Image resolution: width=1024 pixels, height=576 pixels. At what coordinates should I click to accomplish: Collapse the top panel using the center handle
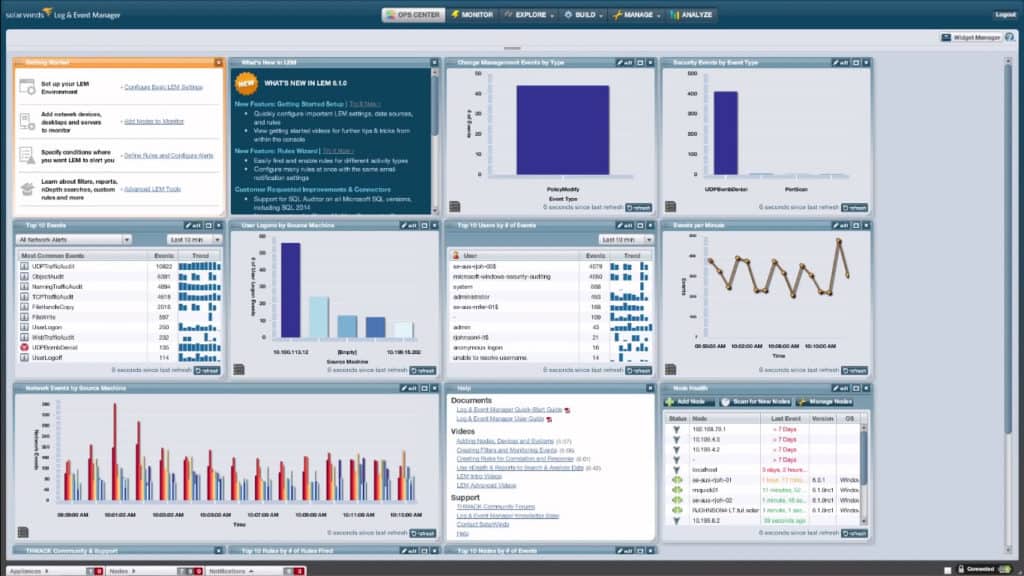[x=512, y=48]
